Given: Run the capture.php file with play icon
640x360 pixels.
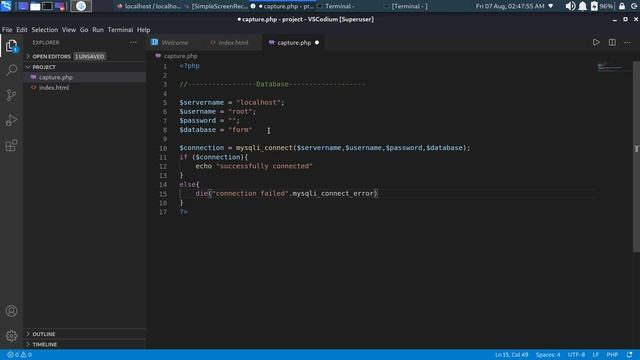Looking at the screenshot, I should click(596, 42).
